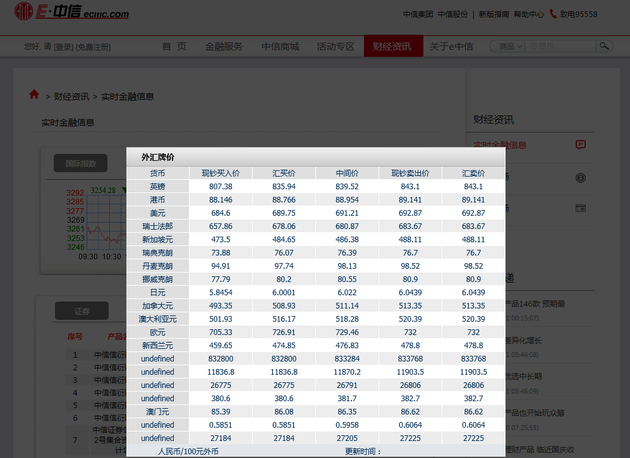Click the 挪威克朗 currency row label
This screenshot has height=458, width=630.
158,279
